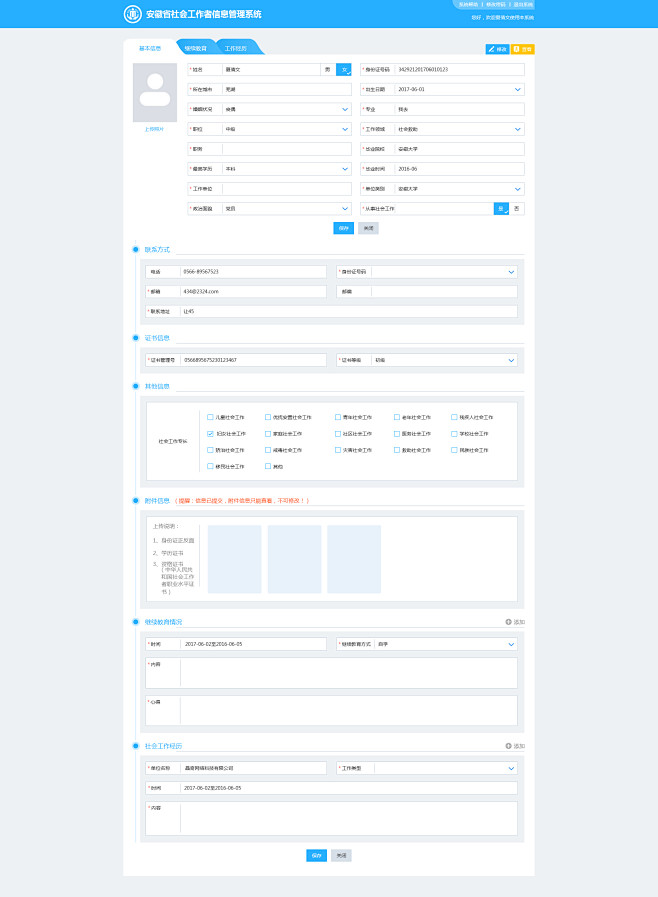The width and height of the screenshot is (658, 897).
Task: Check the 儿童社会工作 checkbox
Action: [210, 417]
